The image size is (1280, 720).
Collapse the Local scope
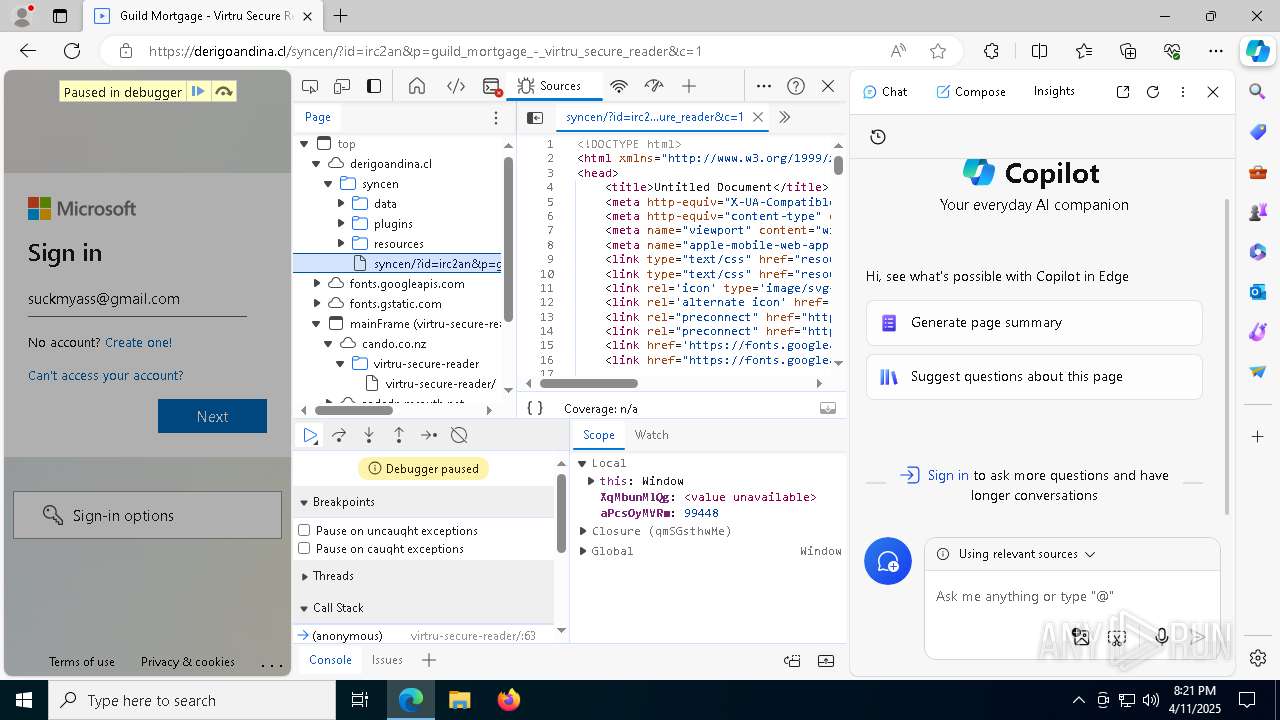point(582,463)
